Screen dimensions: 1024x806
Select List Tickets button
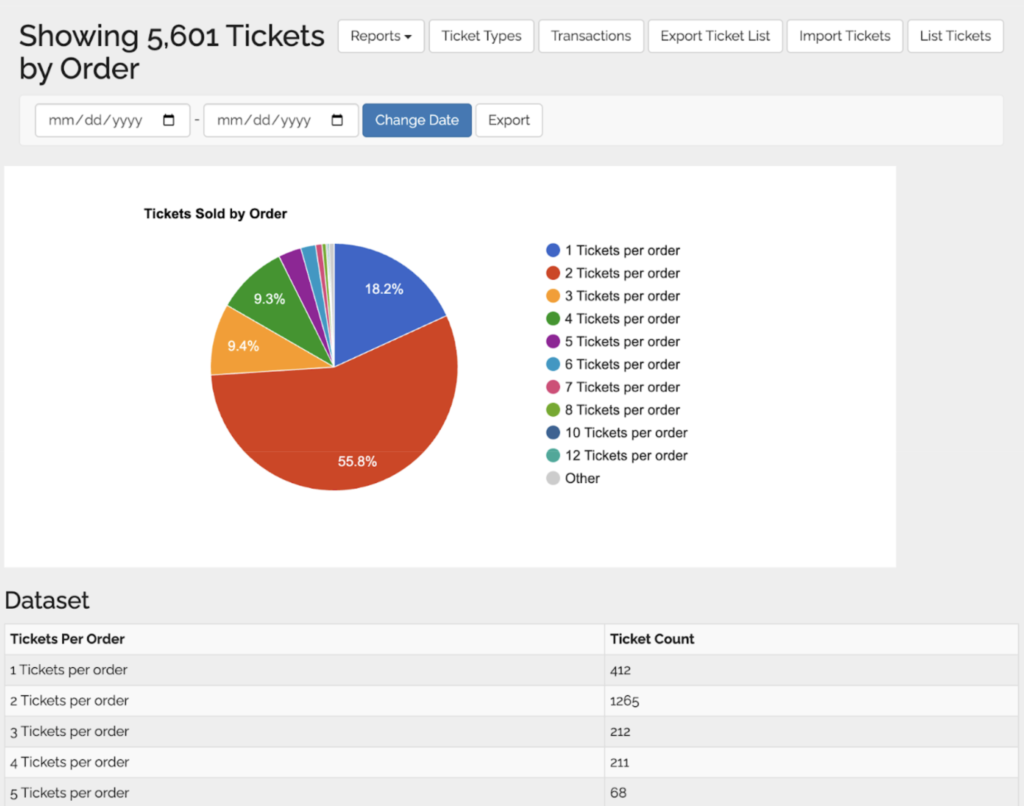pos(955,36)
